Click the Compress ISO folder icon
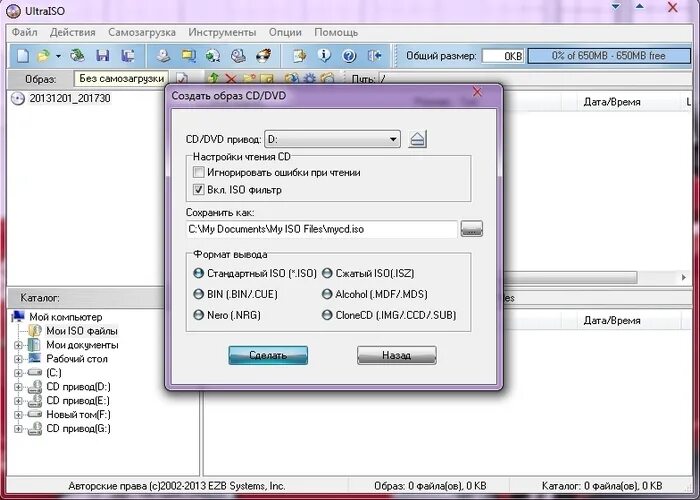This screenshot has width=700, height=500. 188,56
